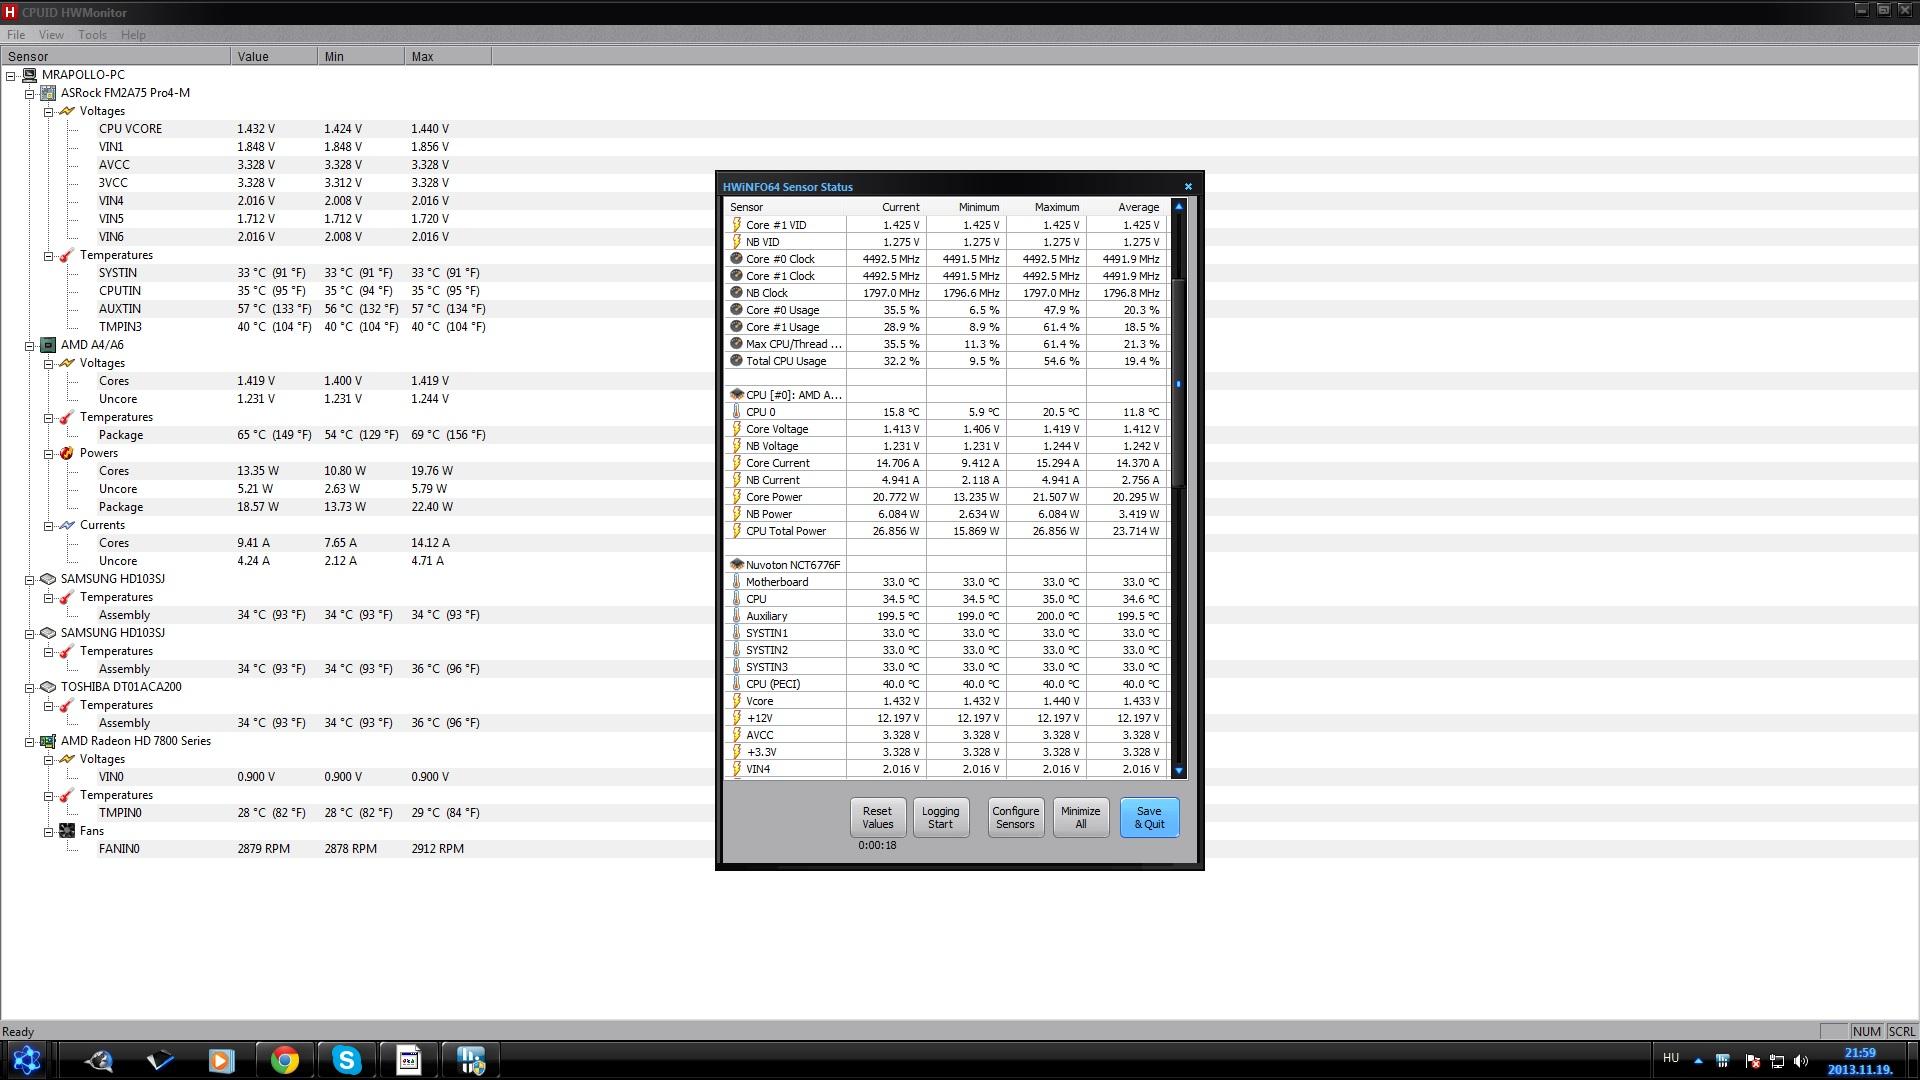Collapse the Currents group under AMD A4/A6
Image resolution: width=1920 pixels, height=1080 pixels.
[49, 525]
